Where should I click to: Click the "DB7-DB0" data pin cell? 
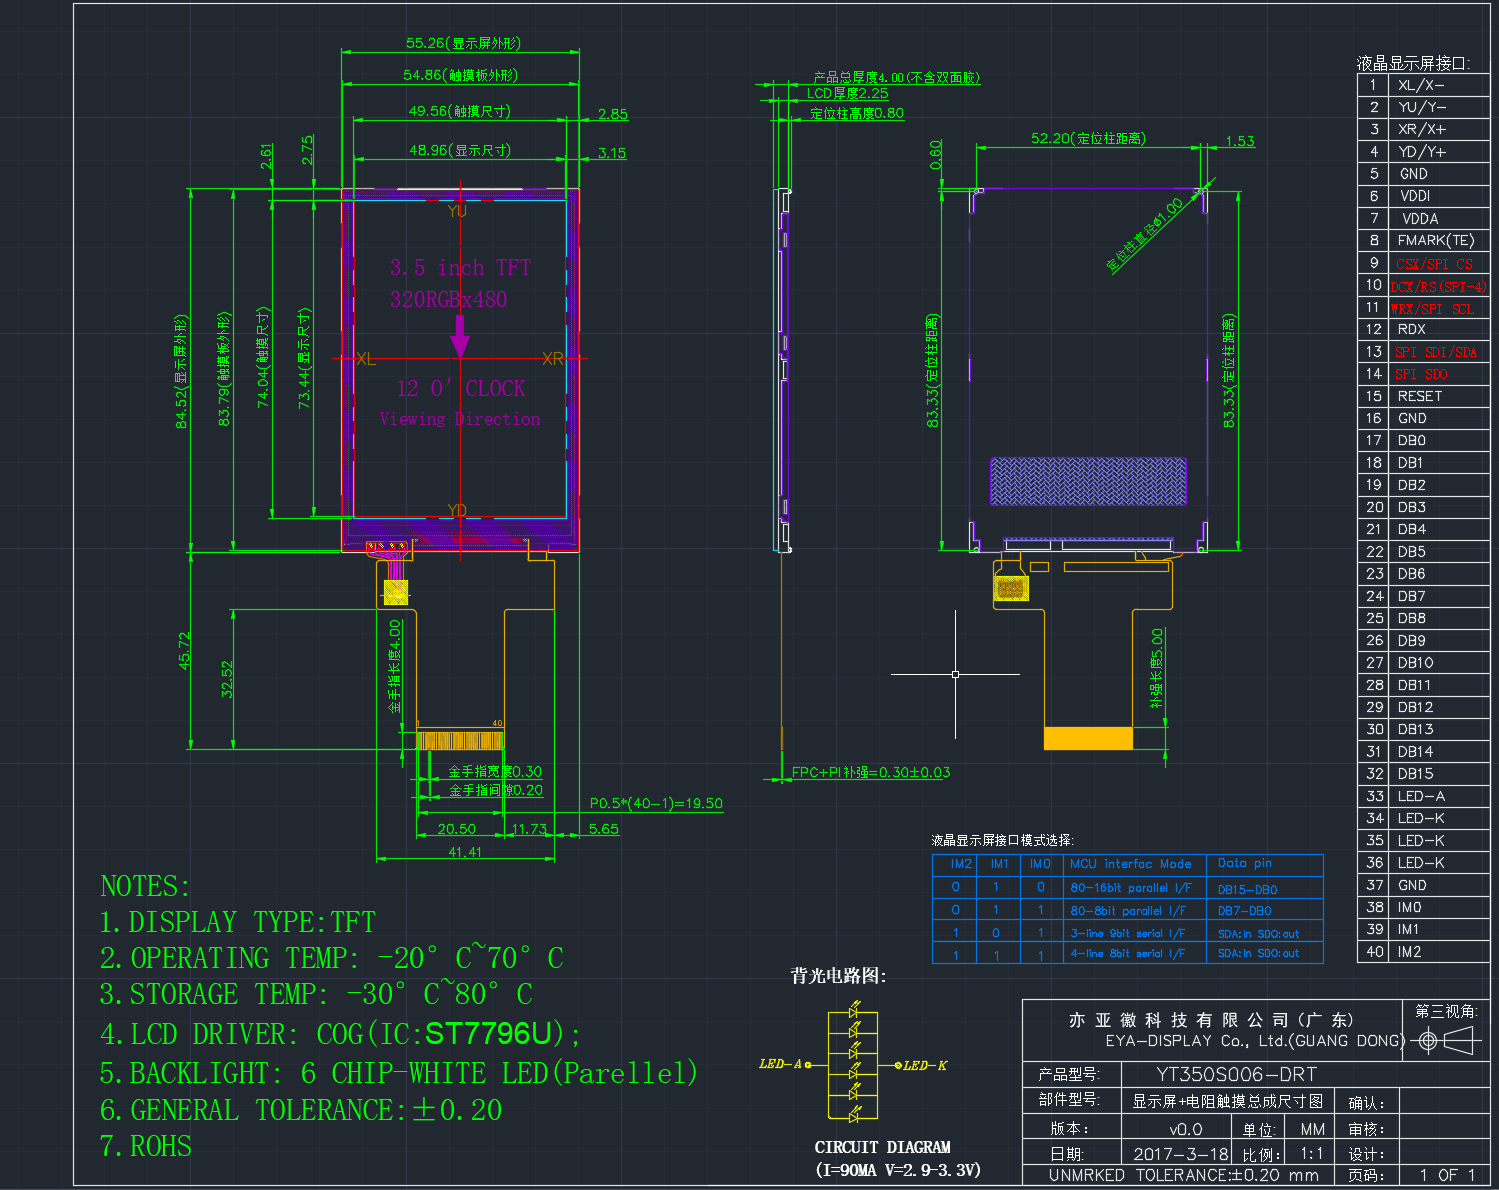1245,911
